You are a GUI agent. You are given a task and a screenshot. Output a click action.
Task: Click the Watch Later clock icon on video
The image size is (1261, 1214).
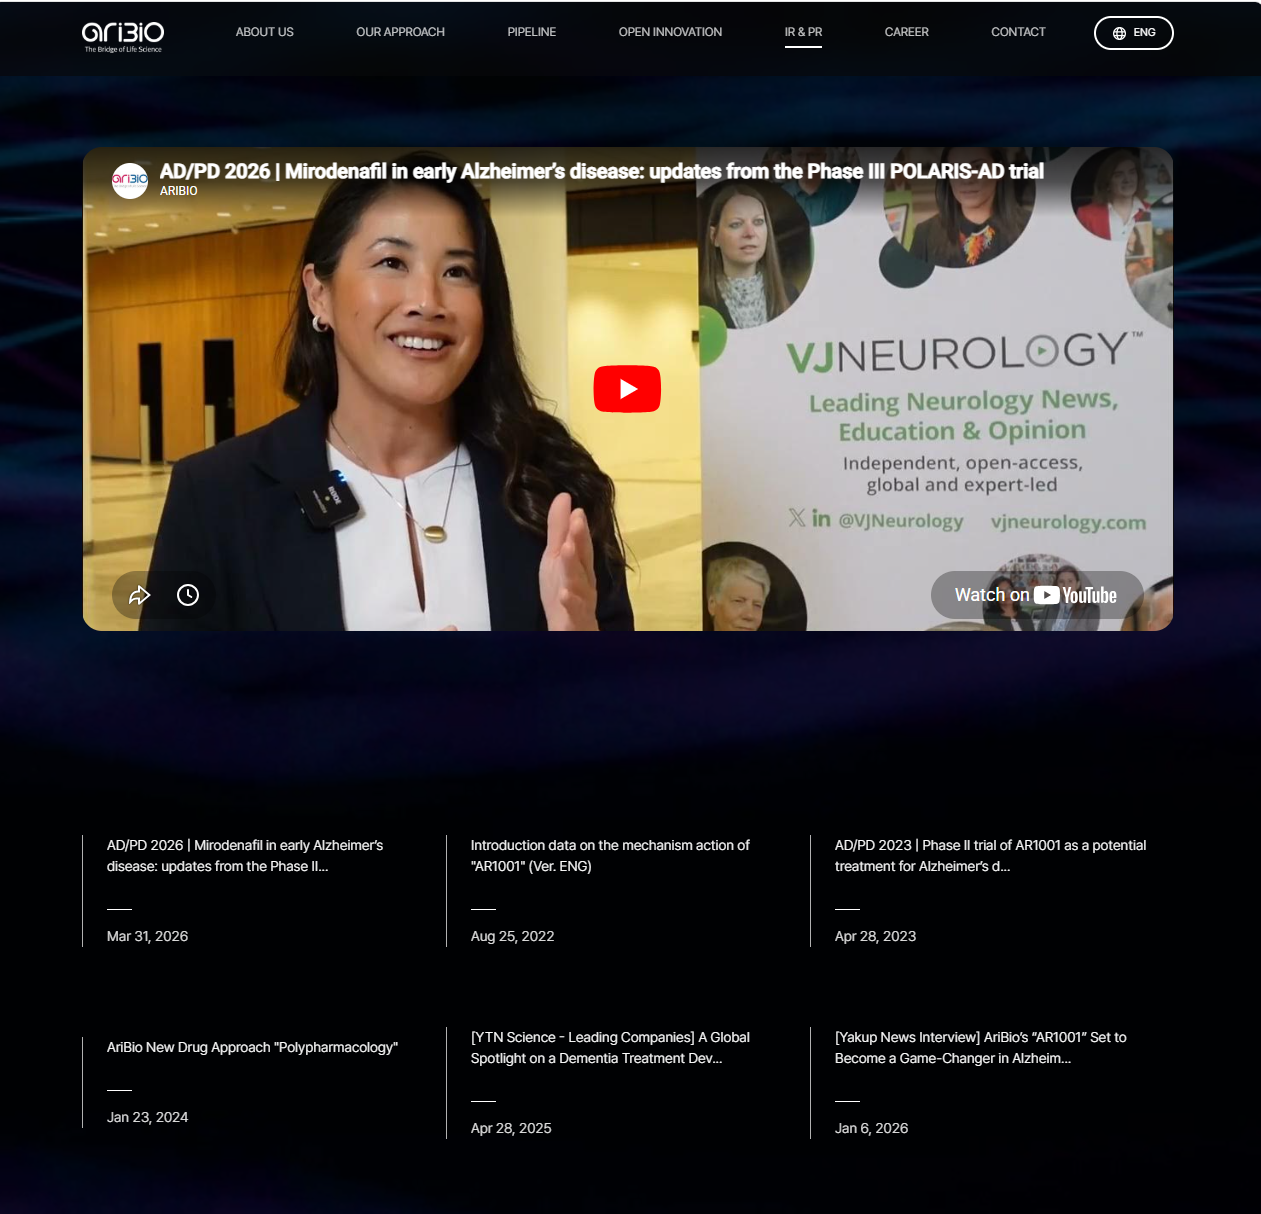(x=188, y=595)
